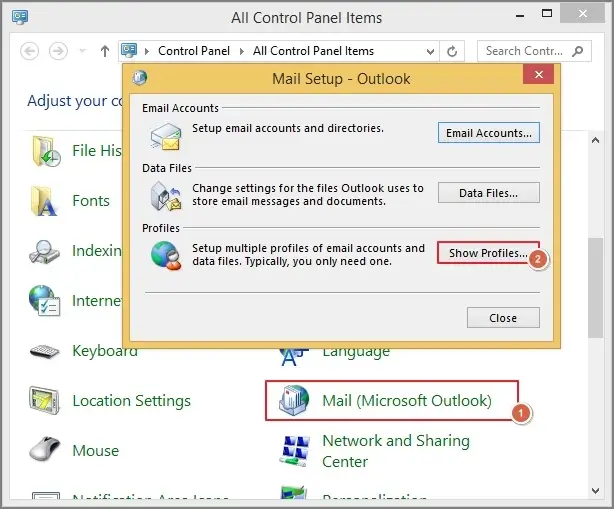Click the File History icon
Image resolution: width=614 pixels, height=509 pixels.
click(45, 151)
